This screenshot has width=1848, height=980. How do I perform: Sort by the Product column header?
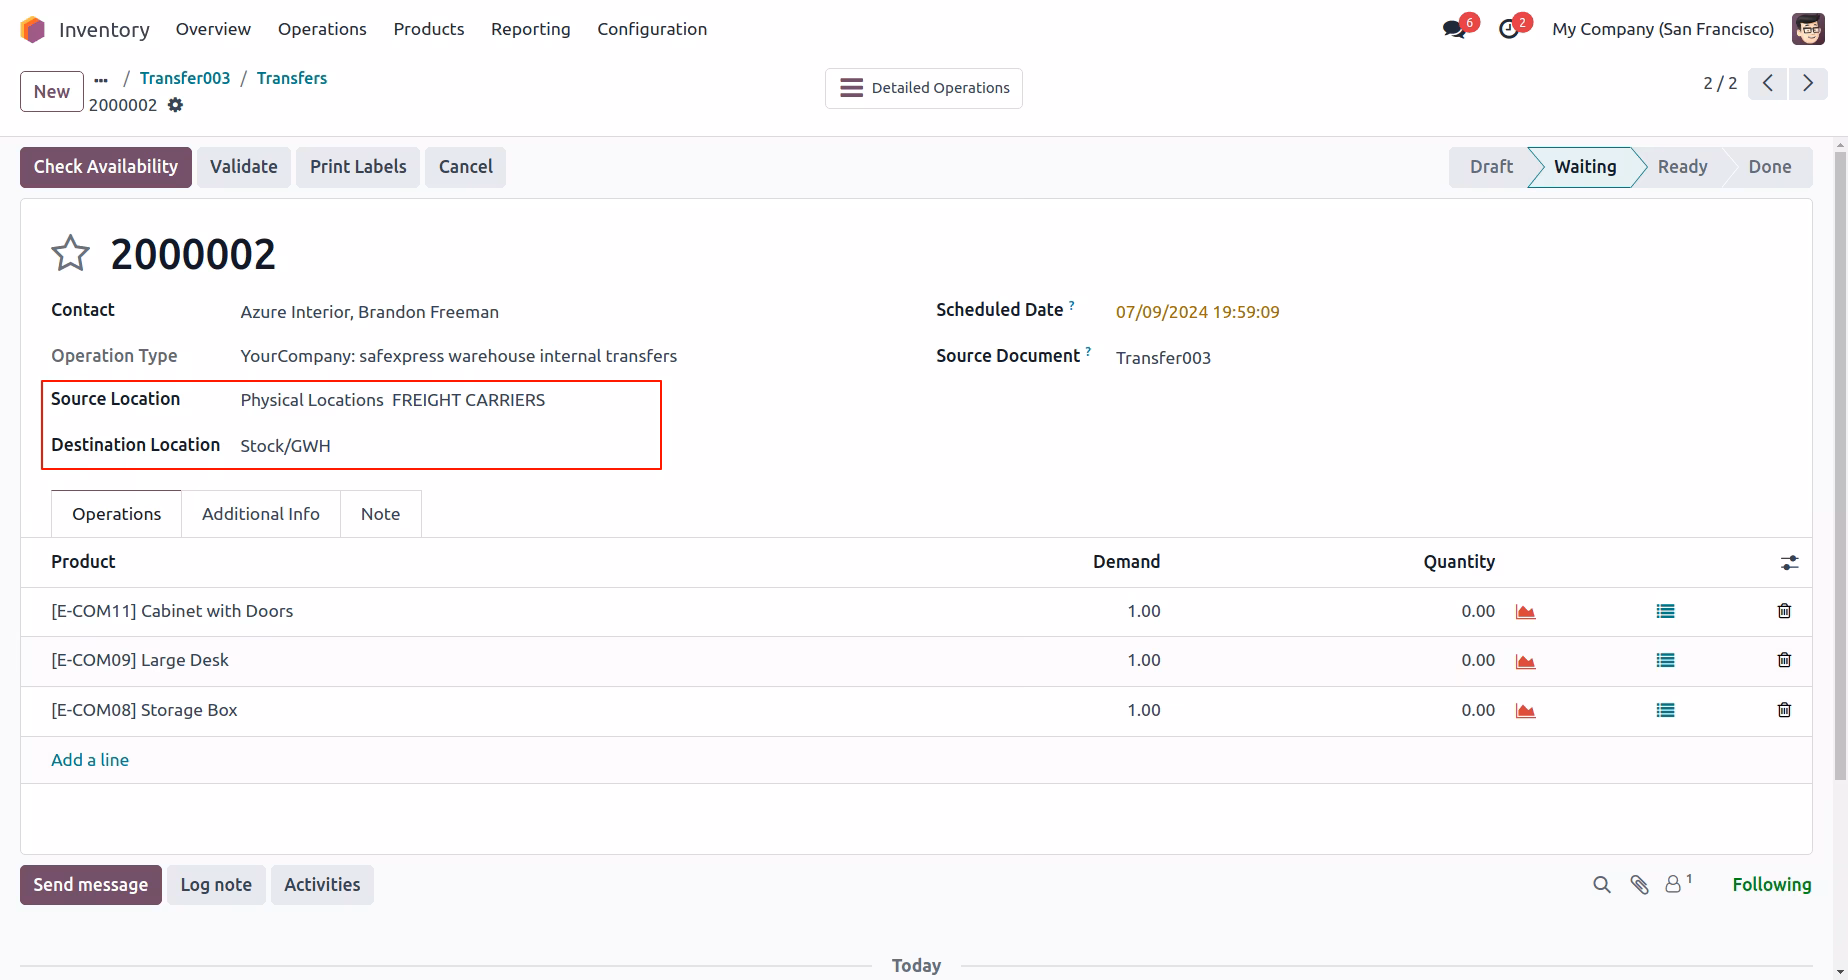coord(83,562)
